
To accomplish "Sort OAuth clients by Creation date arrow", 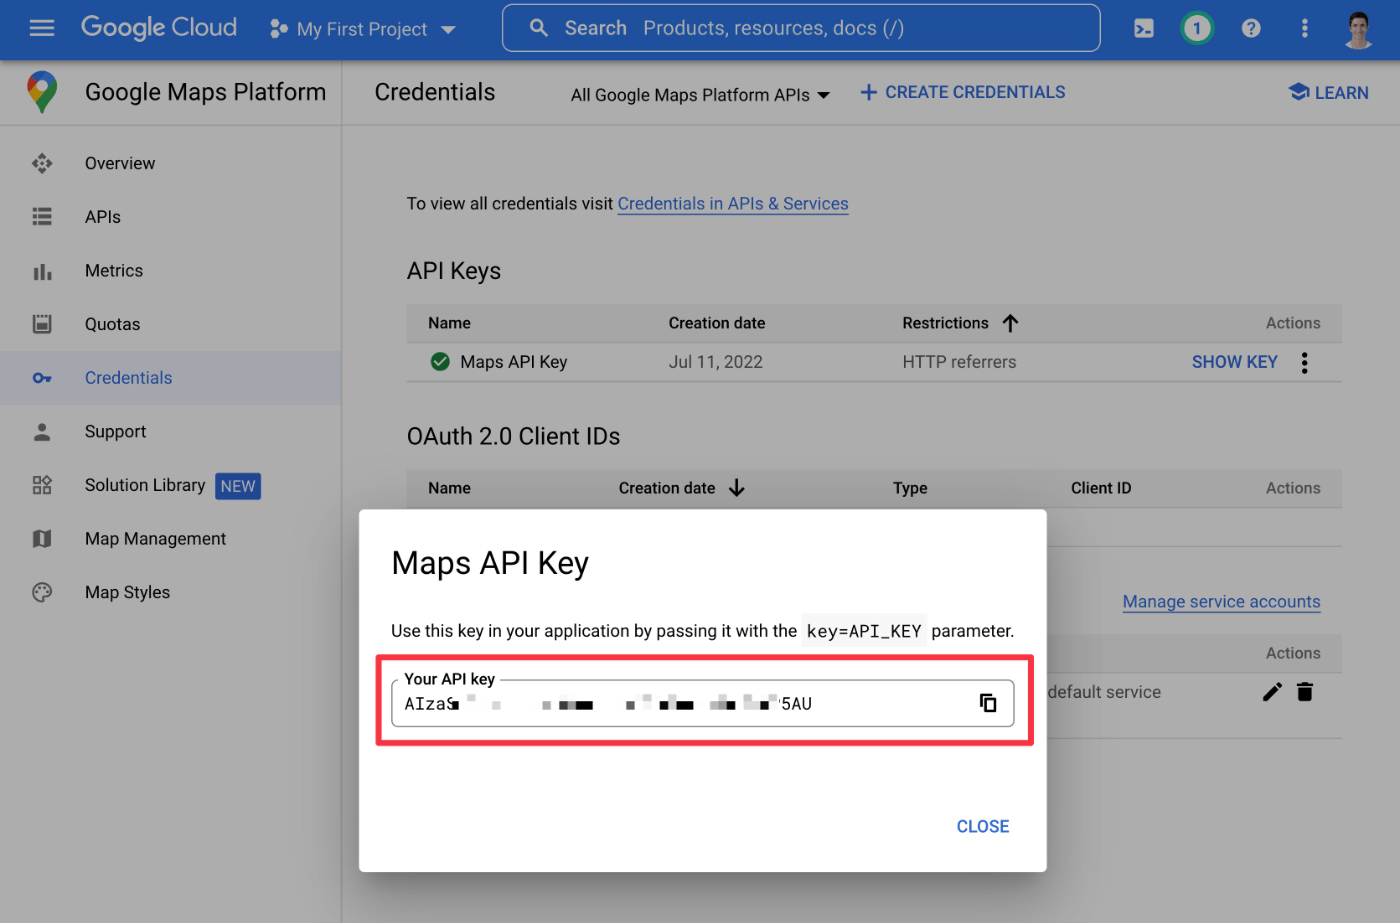I will pos(737,488).
